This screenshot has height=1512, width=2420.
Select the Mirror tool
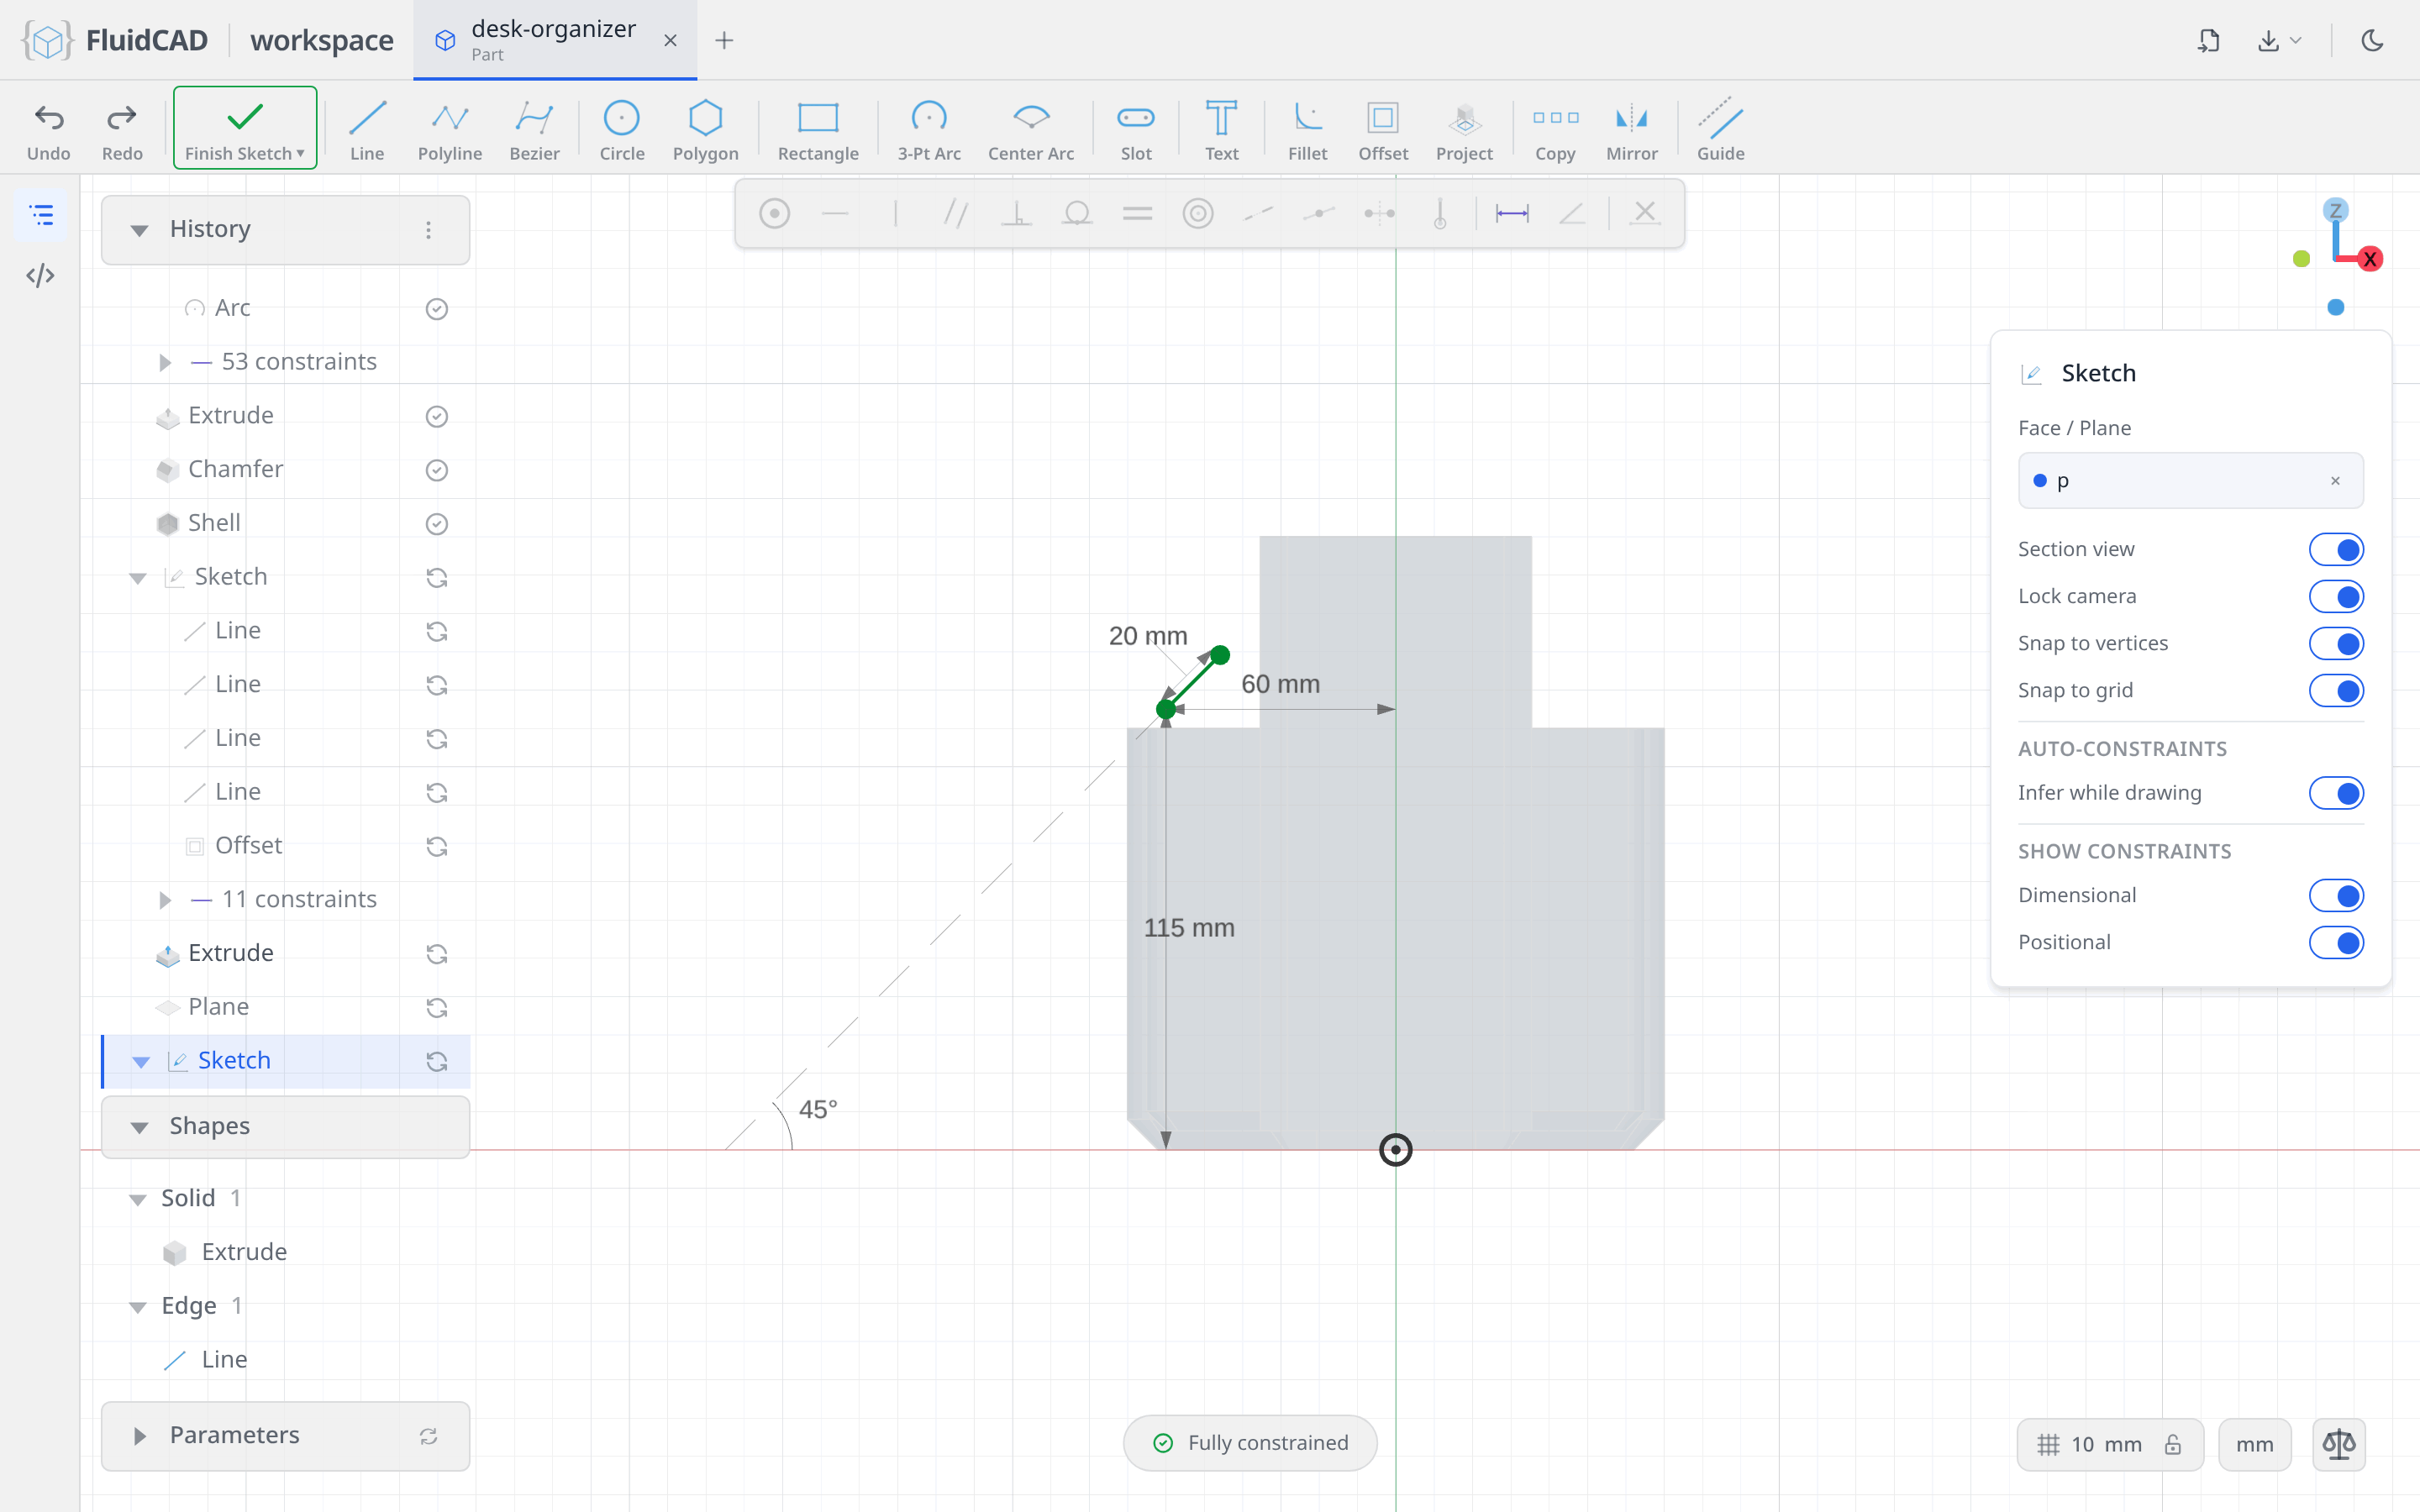point(1631,129)
